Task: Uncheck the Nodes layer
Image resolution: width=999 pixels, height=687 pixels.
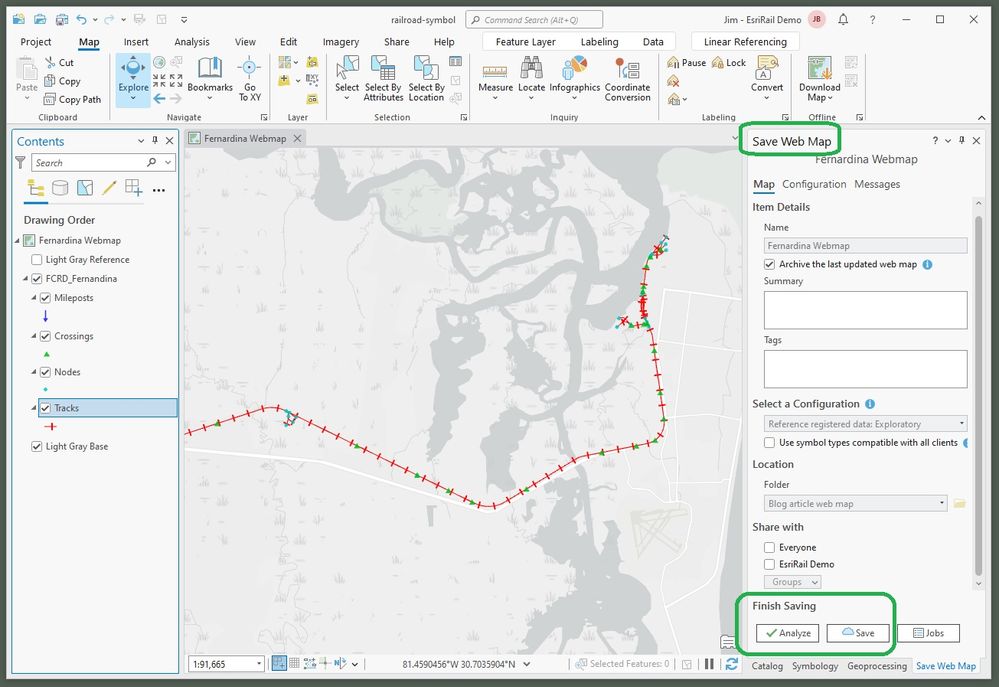Action: coord(45,372)
